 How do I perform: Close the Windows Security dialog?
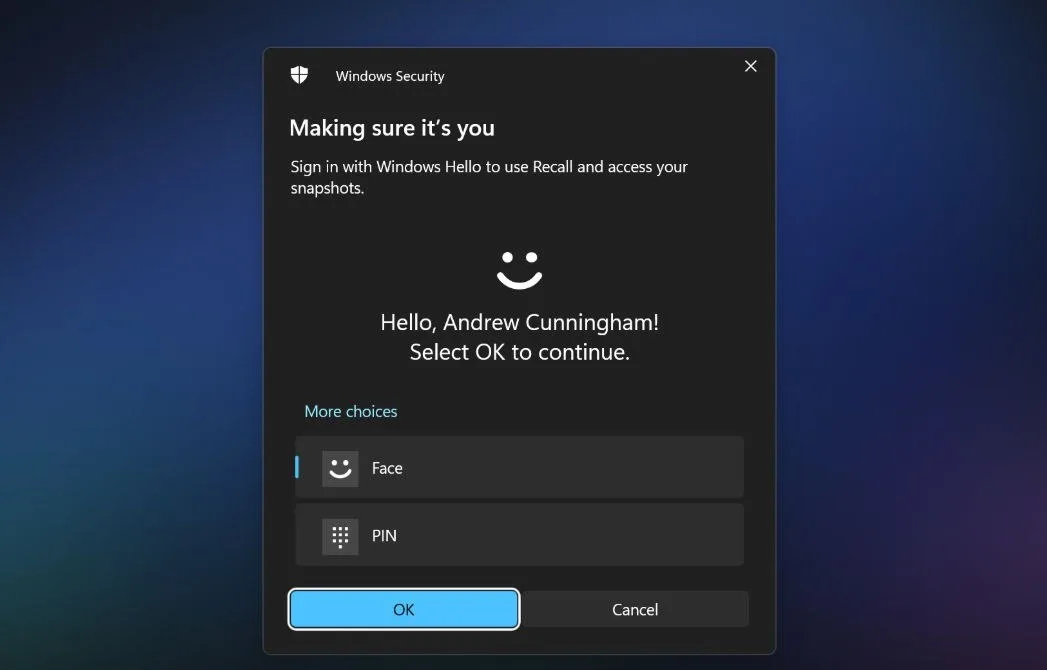tap(750, 66)
